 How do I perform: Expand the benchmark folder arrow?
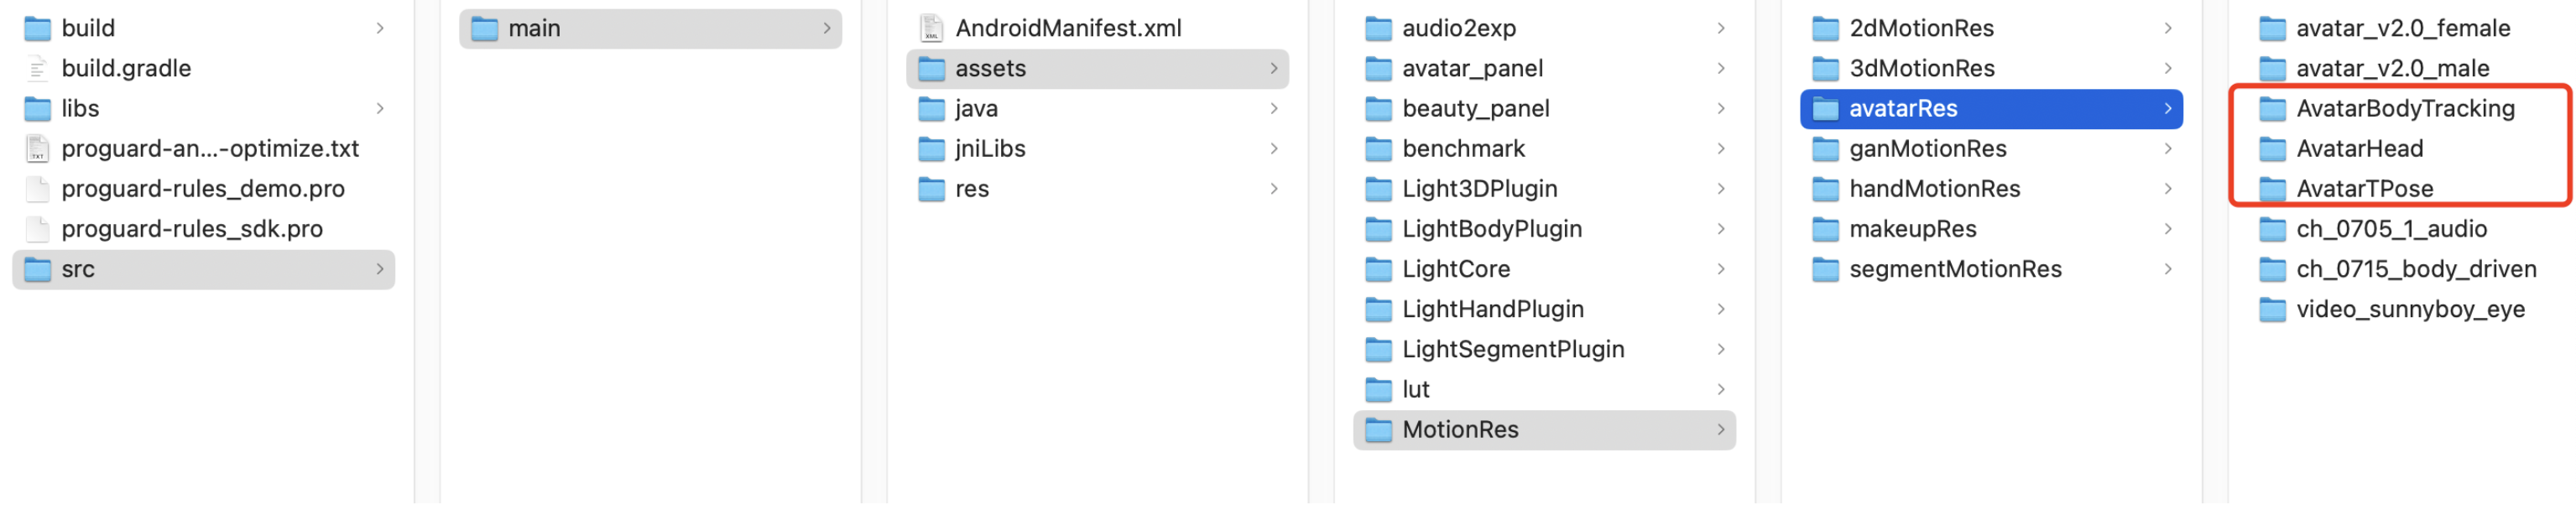click(1720, 148)
